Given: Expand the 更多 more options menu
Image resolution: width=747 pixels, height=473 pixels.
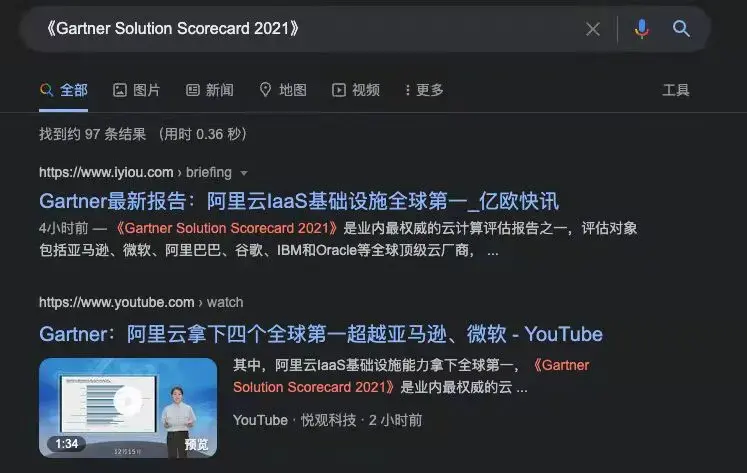Looking at the screenshot, I should (x=424, y=90).
